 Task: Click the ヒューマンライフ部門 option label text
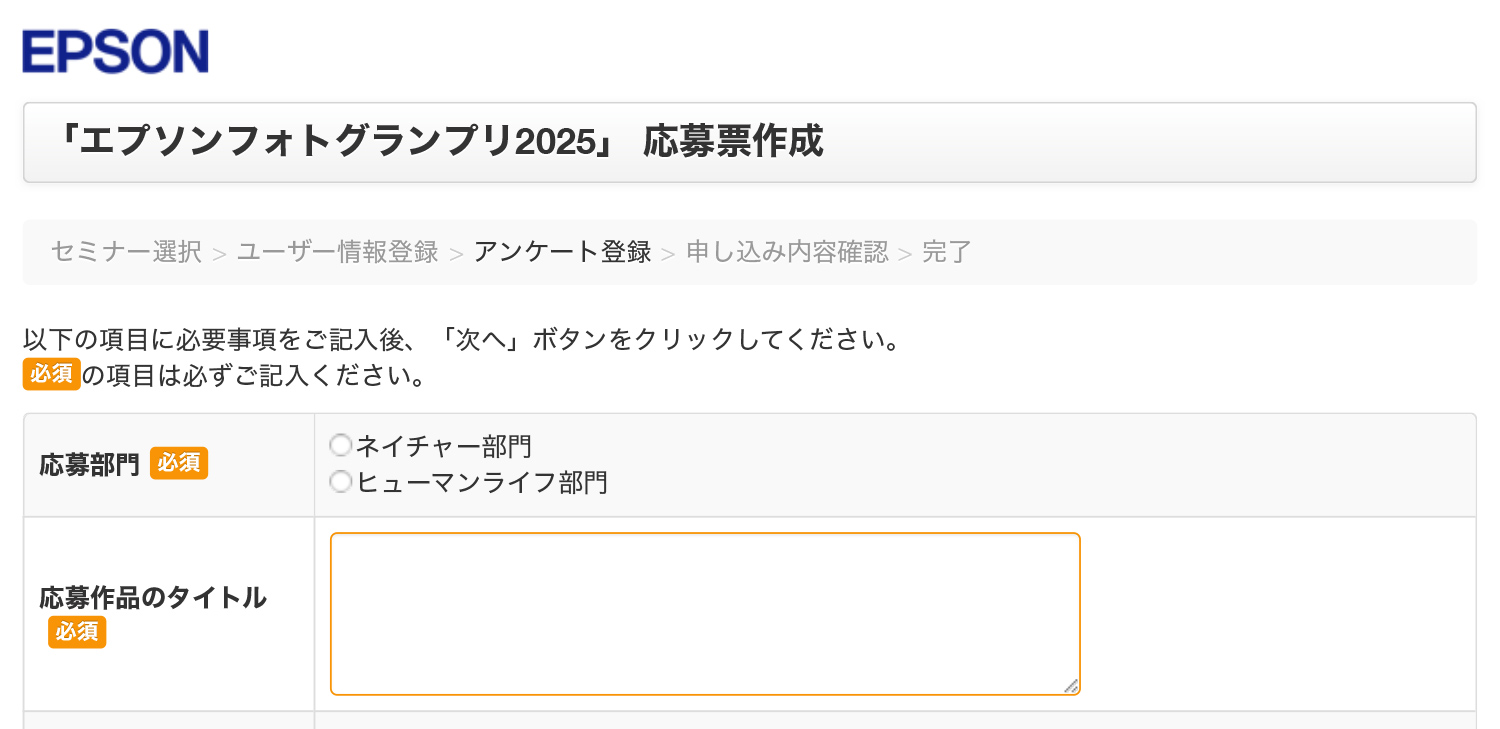pyautogui.click(x=482, y=483)
